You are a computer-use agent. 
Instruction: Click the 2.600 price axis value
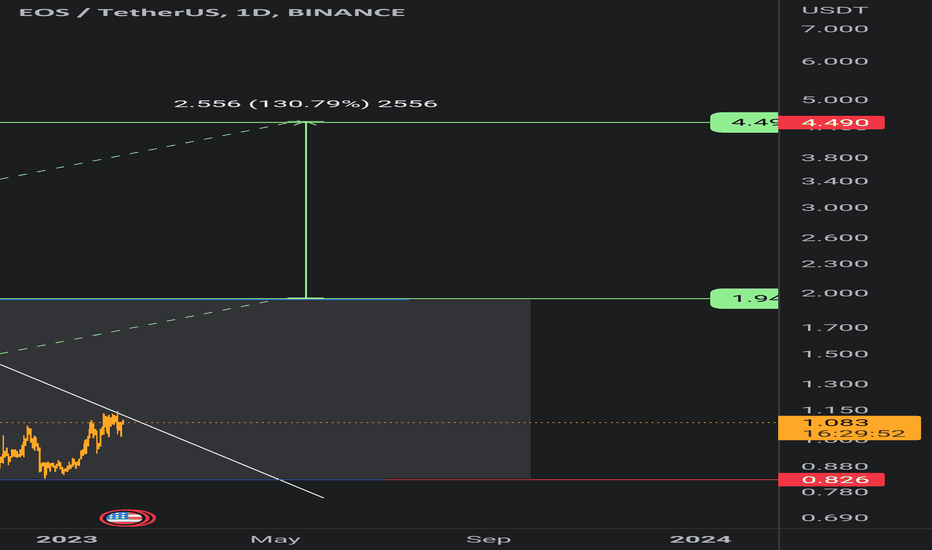tap(835, 238)
